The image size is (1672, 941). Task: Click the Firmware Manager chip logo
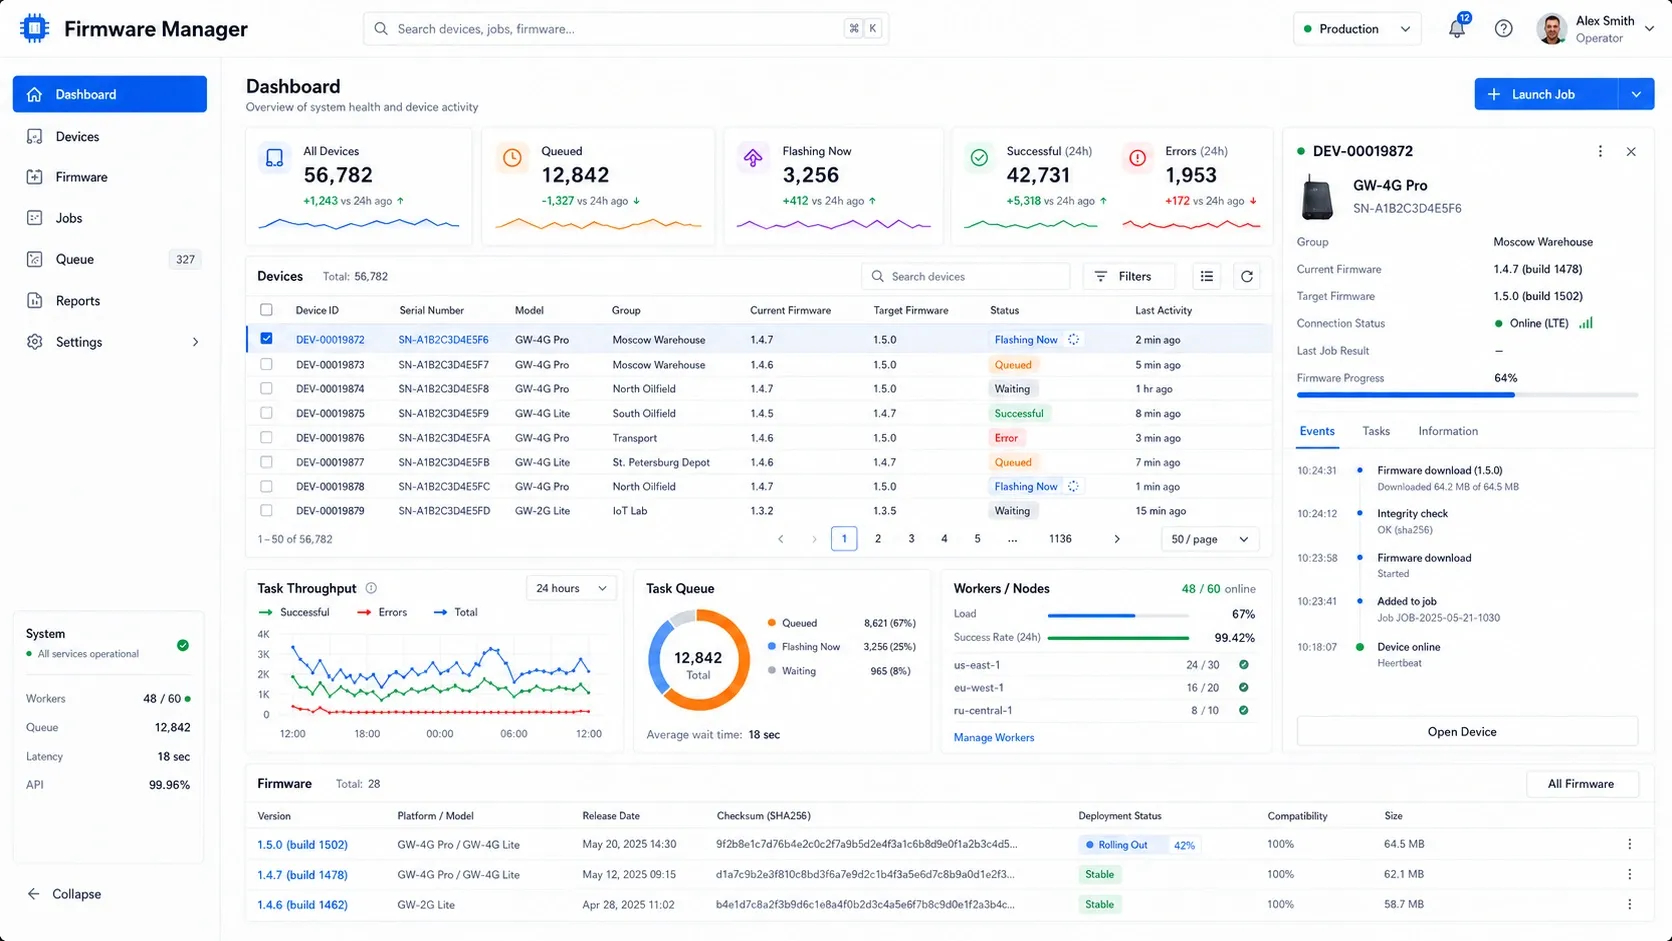(x=34, y=28)
